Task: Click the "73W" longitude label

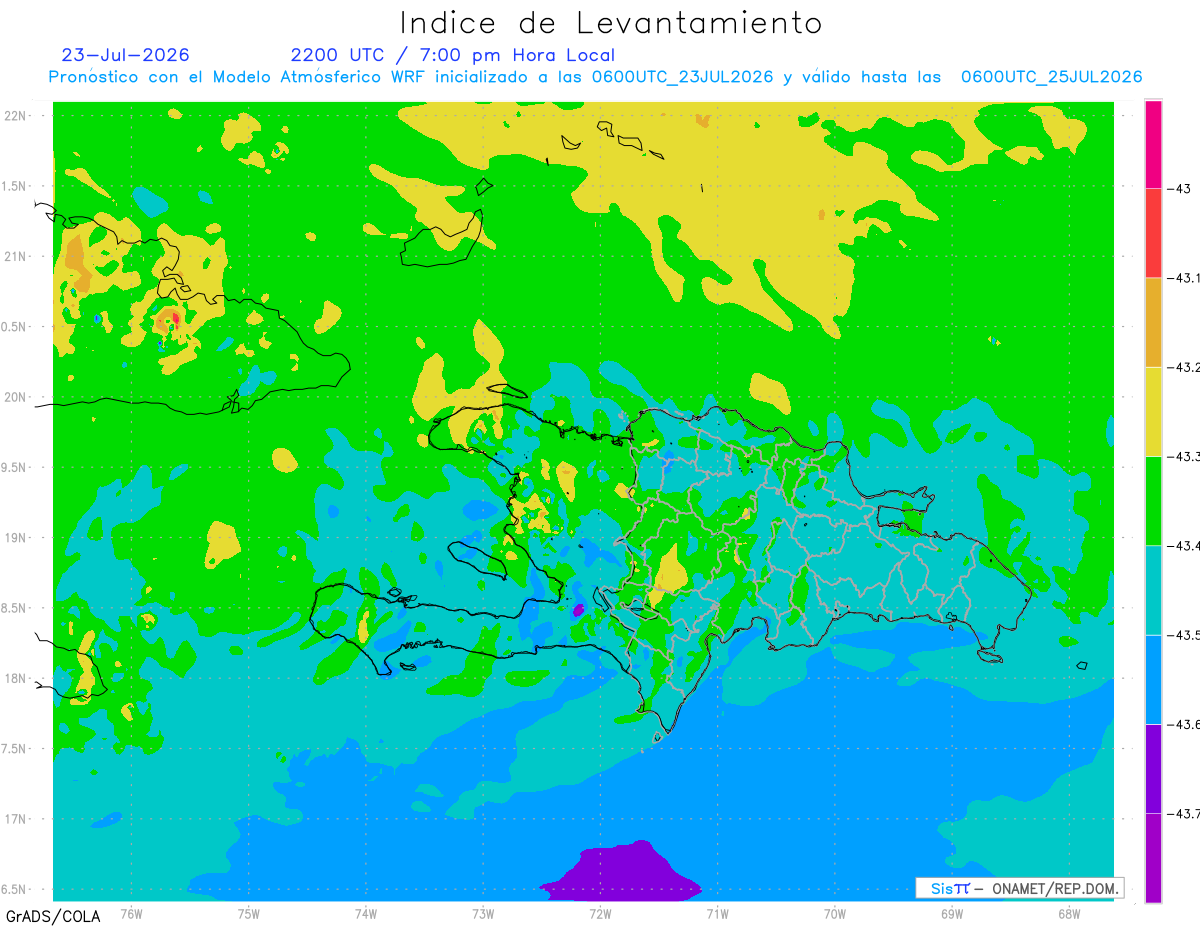Action: point(483,913)
